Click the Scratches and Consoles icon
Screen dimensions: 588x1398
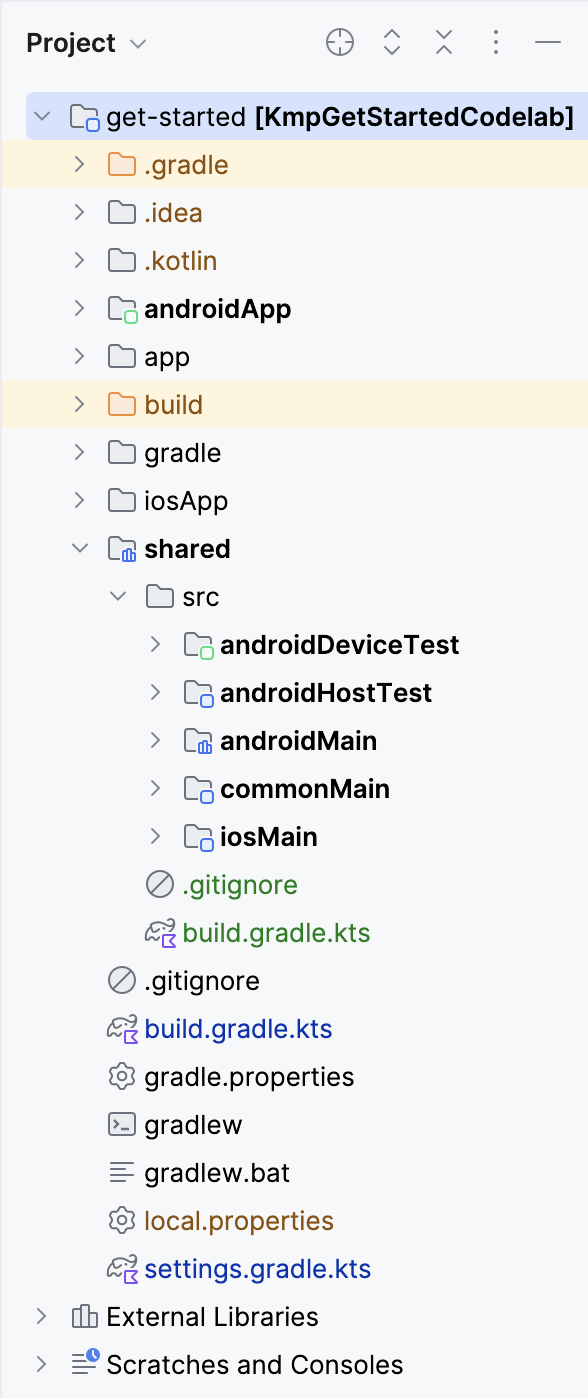point(81,1364)
